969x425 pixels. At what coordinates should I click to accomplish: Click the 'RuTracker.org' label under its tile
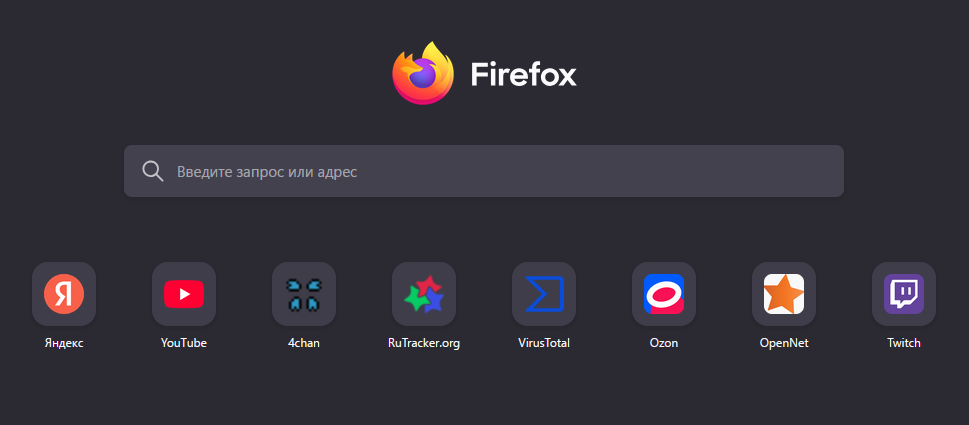tap(424, 343)
